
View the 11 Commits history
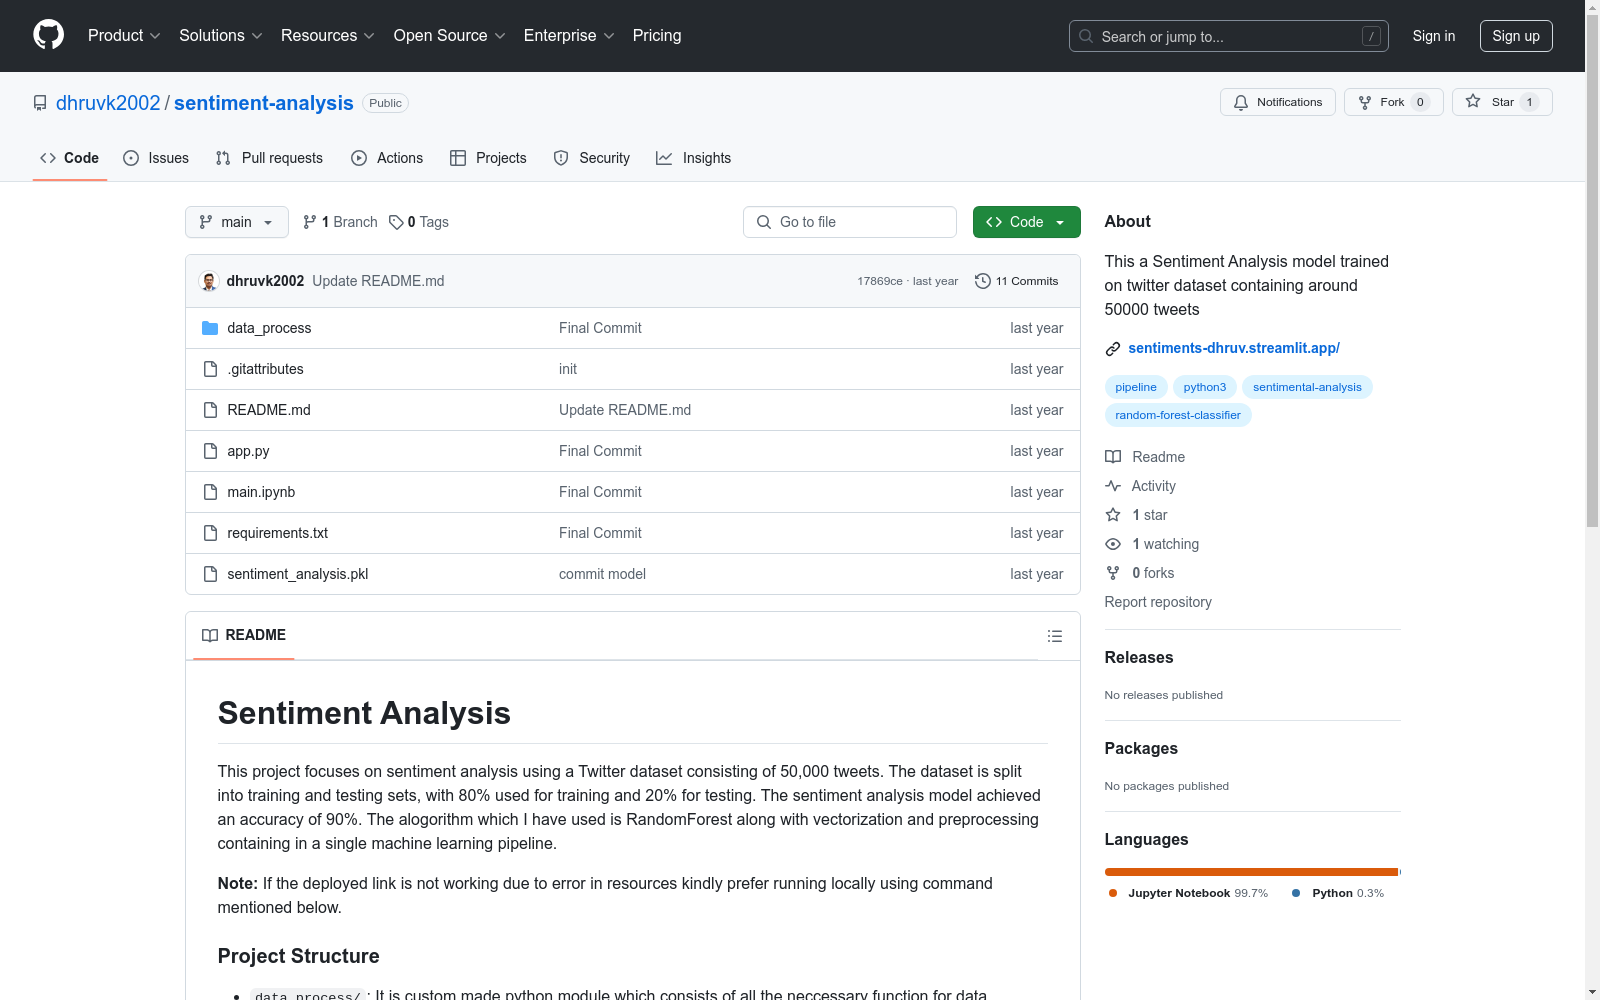(1016, 281)
